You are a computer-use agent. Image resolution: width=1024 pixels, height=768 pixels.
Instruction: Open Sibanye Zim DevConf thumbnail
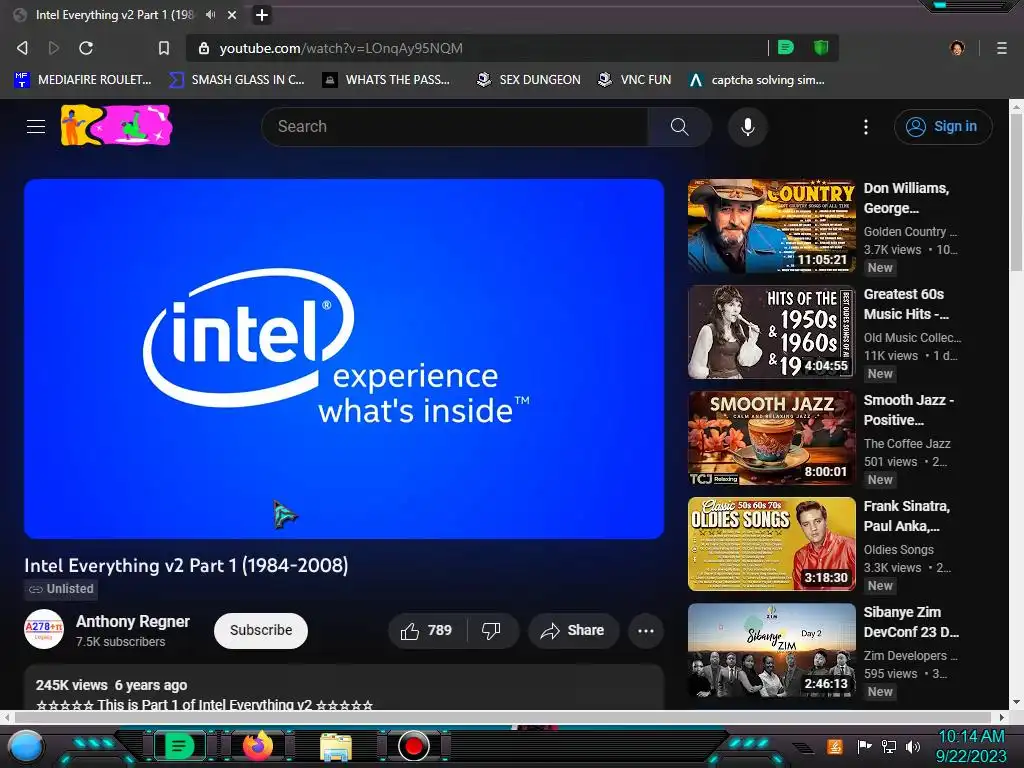(x=772, y=650)
